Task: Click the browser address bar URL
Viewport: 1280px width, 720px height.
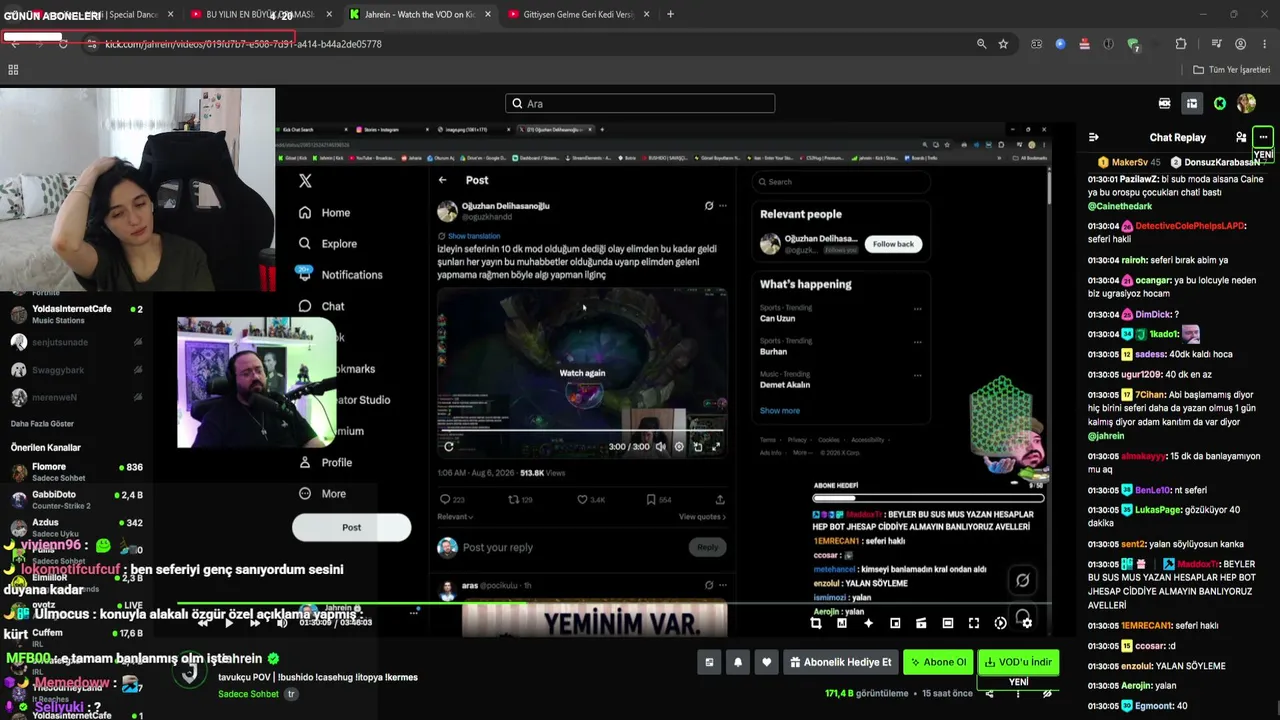Action: point(243,44)
